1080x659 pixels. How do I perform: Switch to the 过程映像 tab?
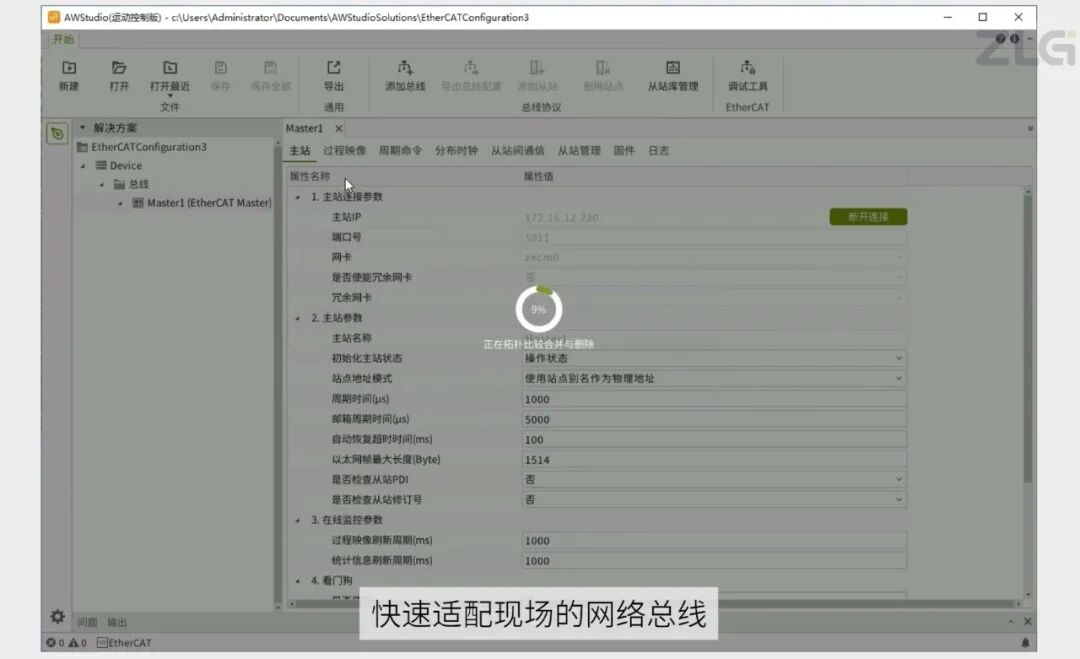tap(344, 151)
